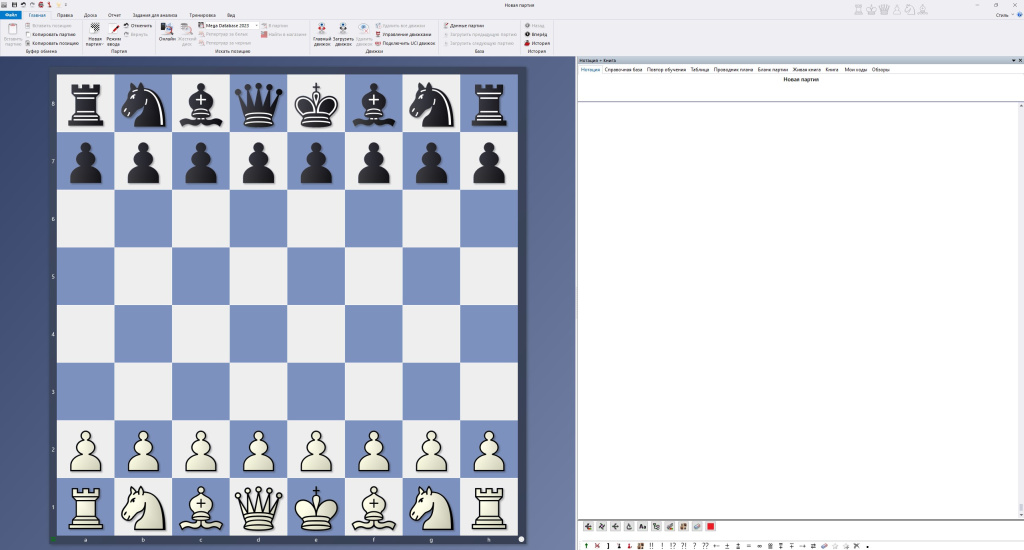Insert the '=' equal position symbol
Image resolution: width=1024 pixels, height=550 pixels.
coord(748,545)
